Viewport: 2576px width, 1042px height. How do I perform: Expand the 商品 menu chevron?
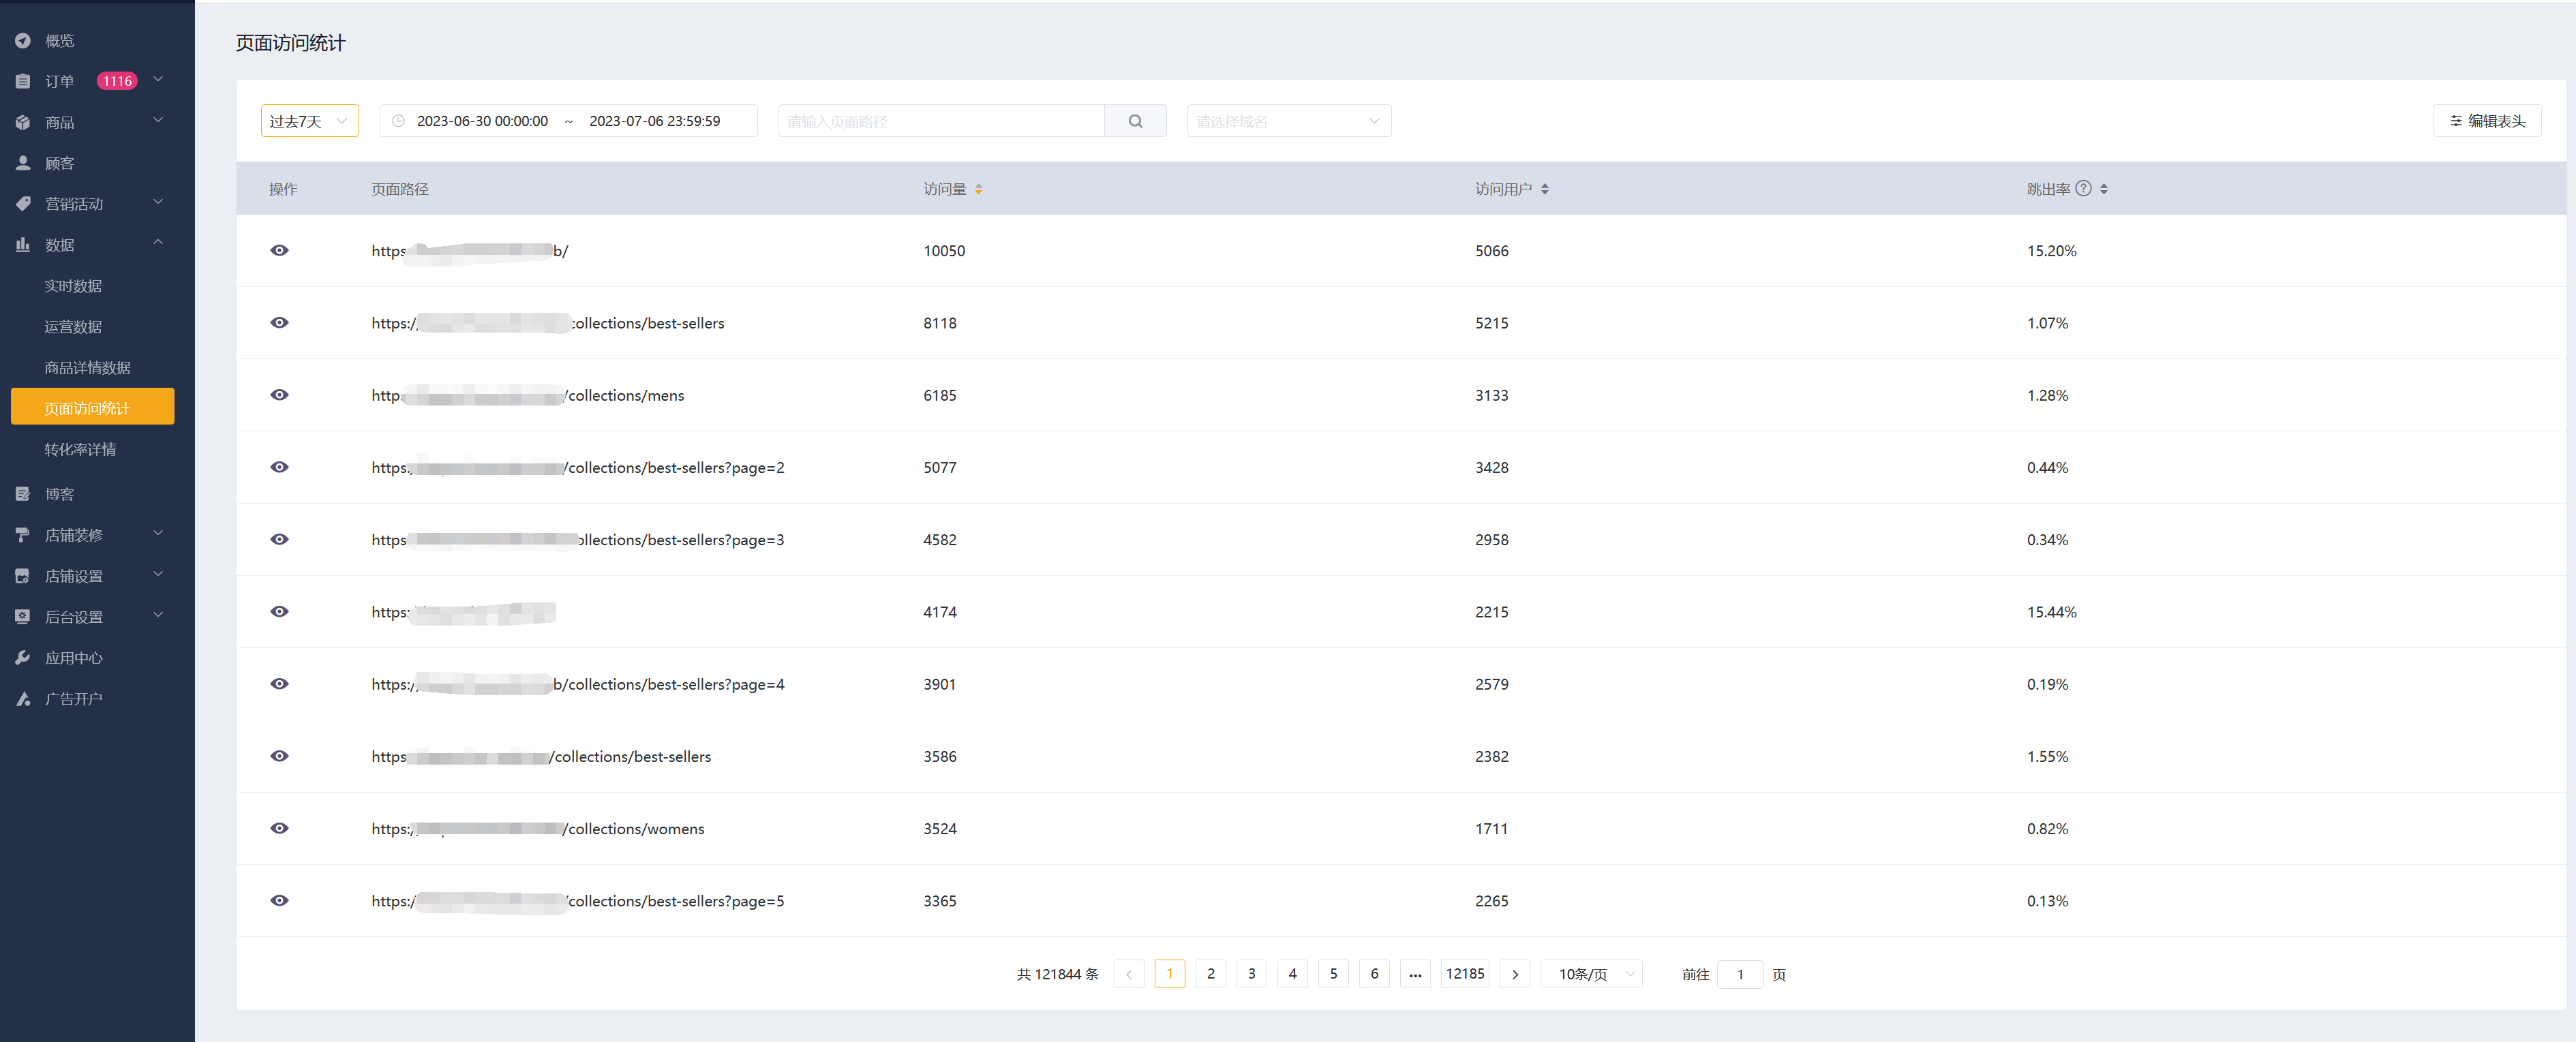[158, 120]
